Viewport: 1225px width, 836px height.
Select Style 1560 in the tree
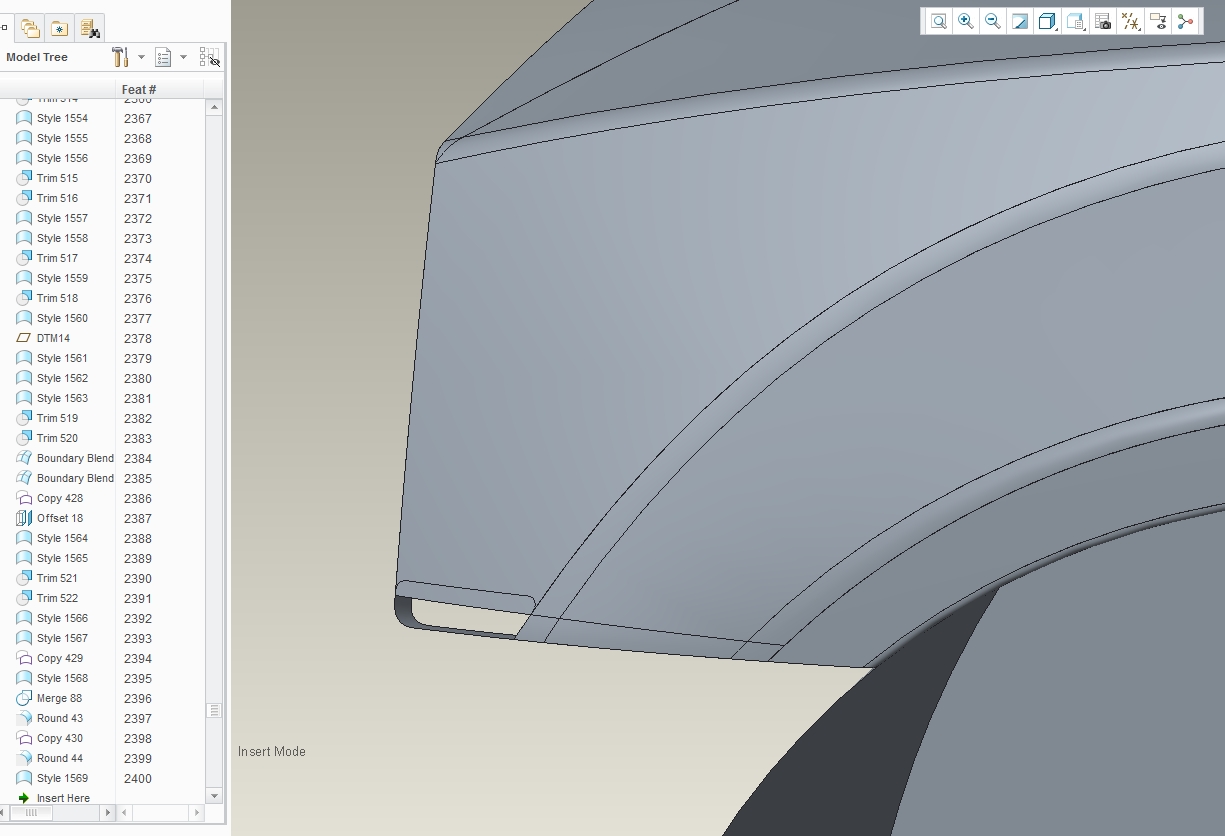[62, 318]
